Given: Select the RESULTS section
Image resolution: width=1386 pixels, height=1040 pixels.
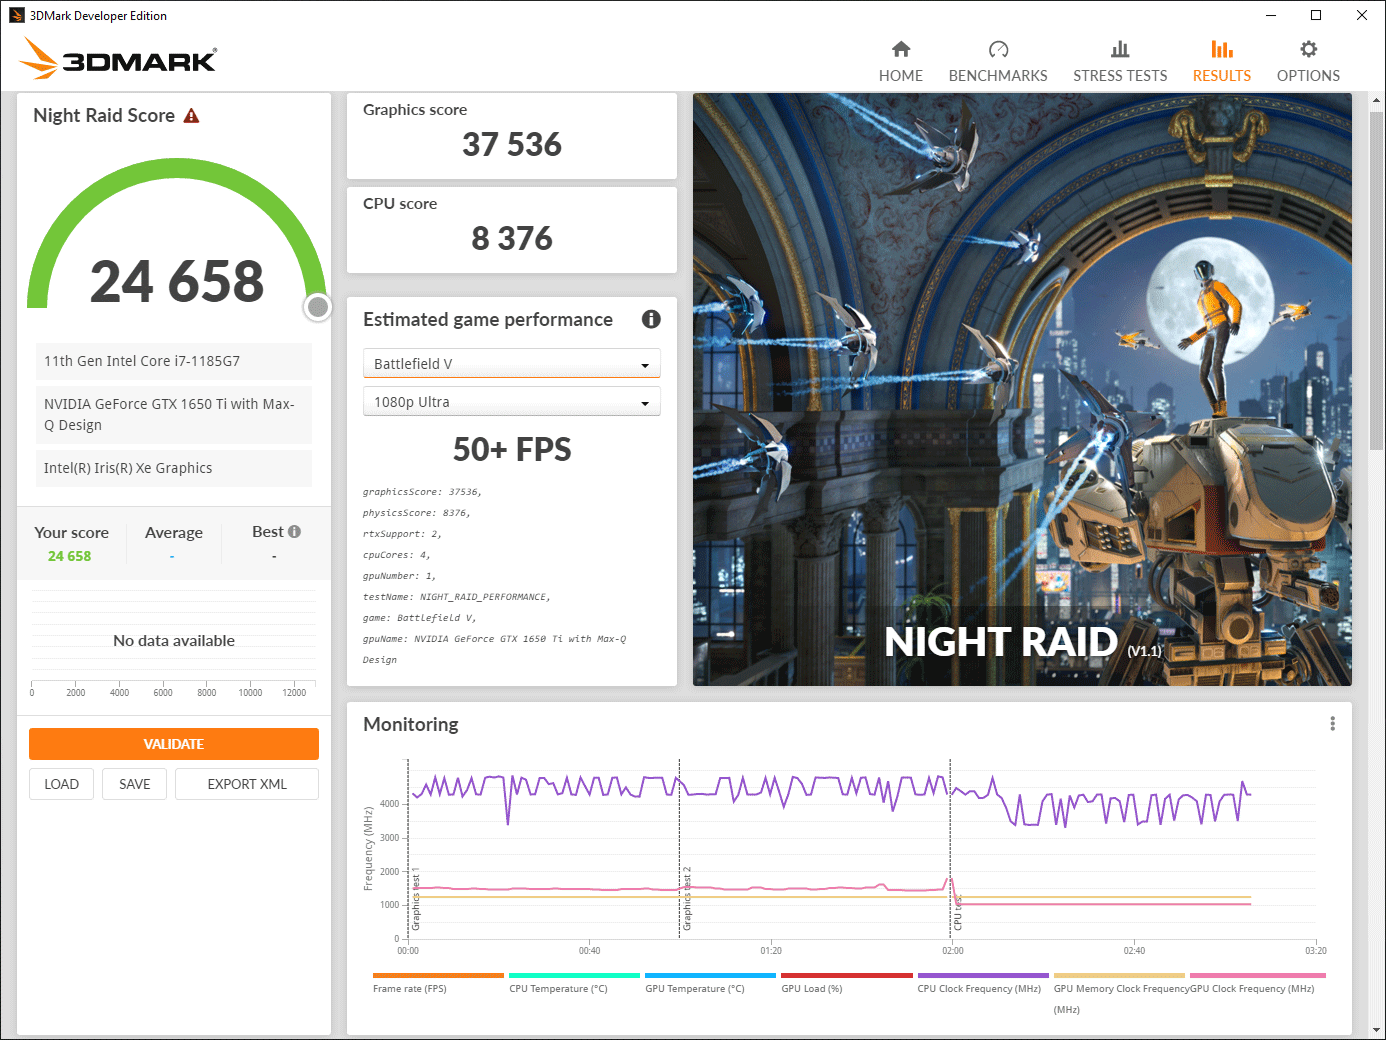Looking at the screenshot, I should 1222,61.
